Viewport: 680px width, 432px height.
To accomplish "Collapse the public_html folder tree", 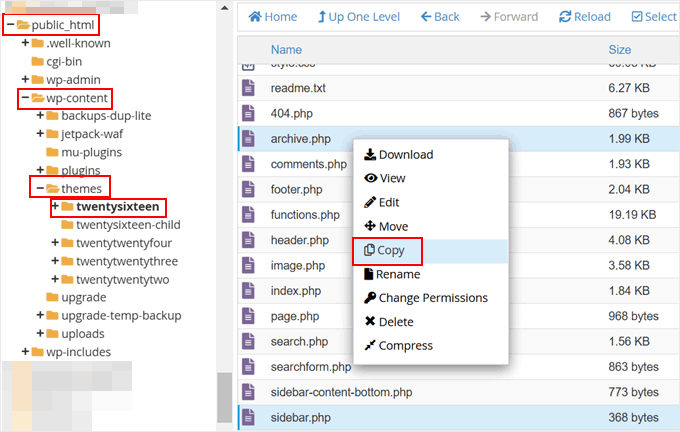I will coord(10,25).
